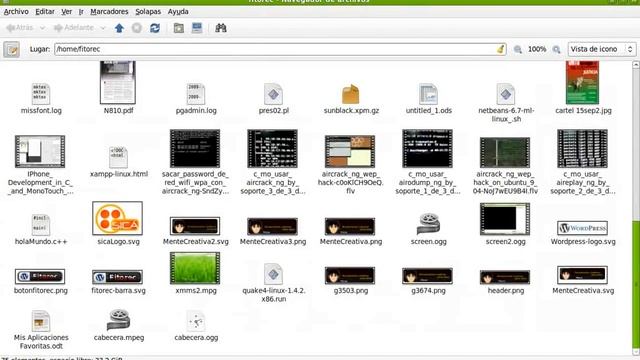The height and width of the screenshot is (360, 640).
Task: Open the Archivo menu
Action: (x=16, y=11)
